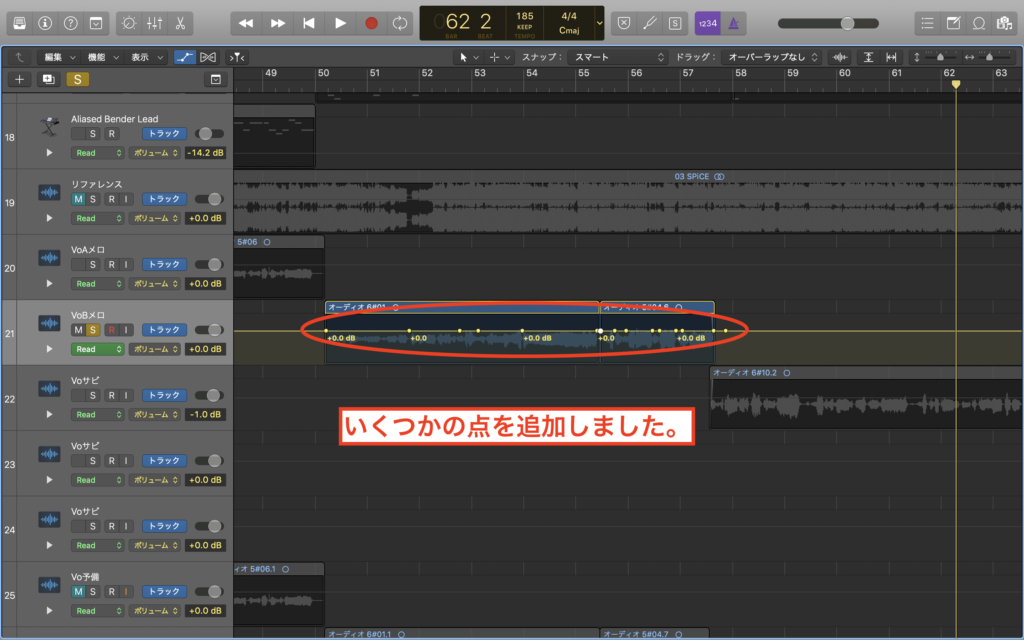
Task: Mute the リファレンス track
Action: tap(79, 200)
